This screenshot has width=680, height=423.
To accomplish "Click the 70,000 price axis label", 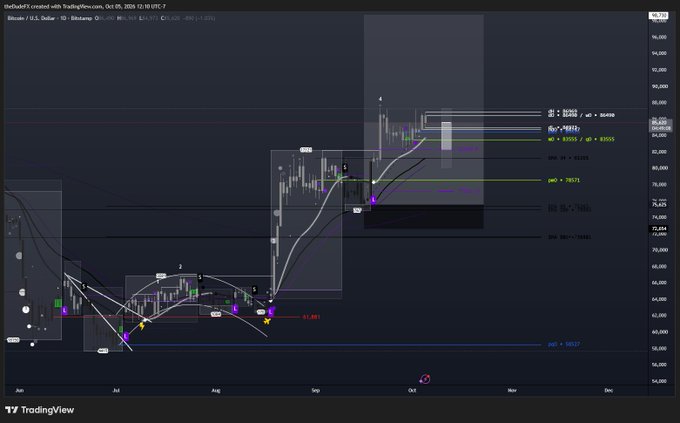I will click(x=659, y=250).
